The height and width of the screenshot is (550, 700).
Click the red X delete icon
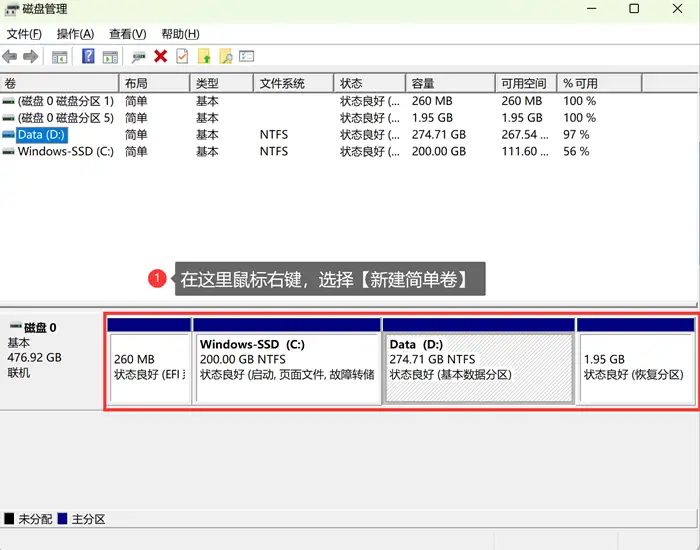pos(161,56)
